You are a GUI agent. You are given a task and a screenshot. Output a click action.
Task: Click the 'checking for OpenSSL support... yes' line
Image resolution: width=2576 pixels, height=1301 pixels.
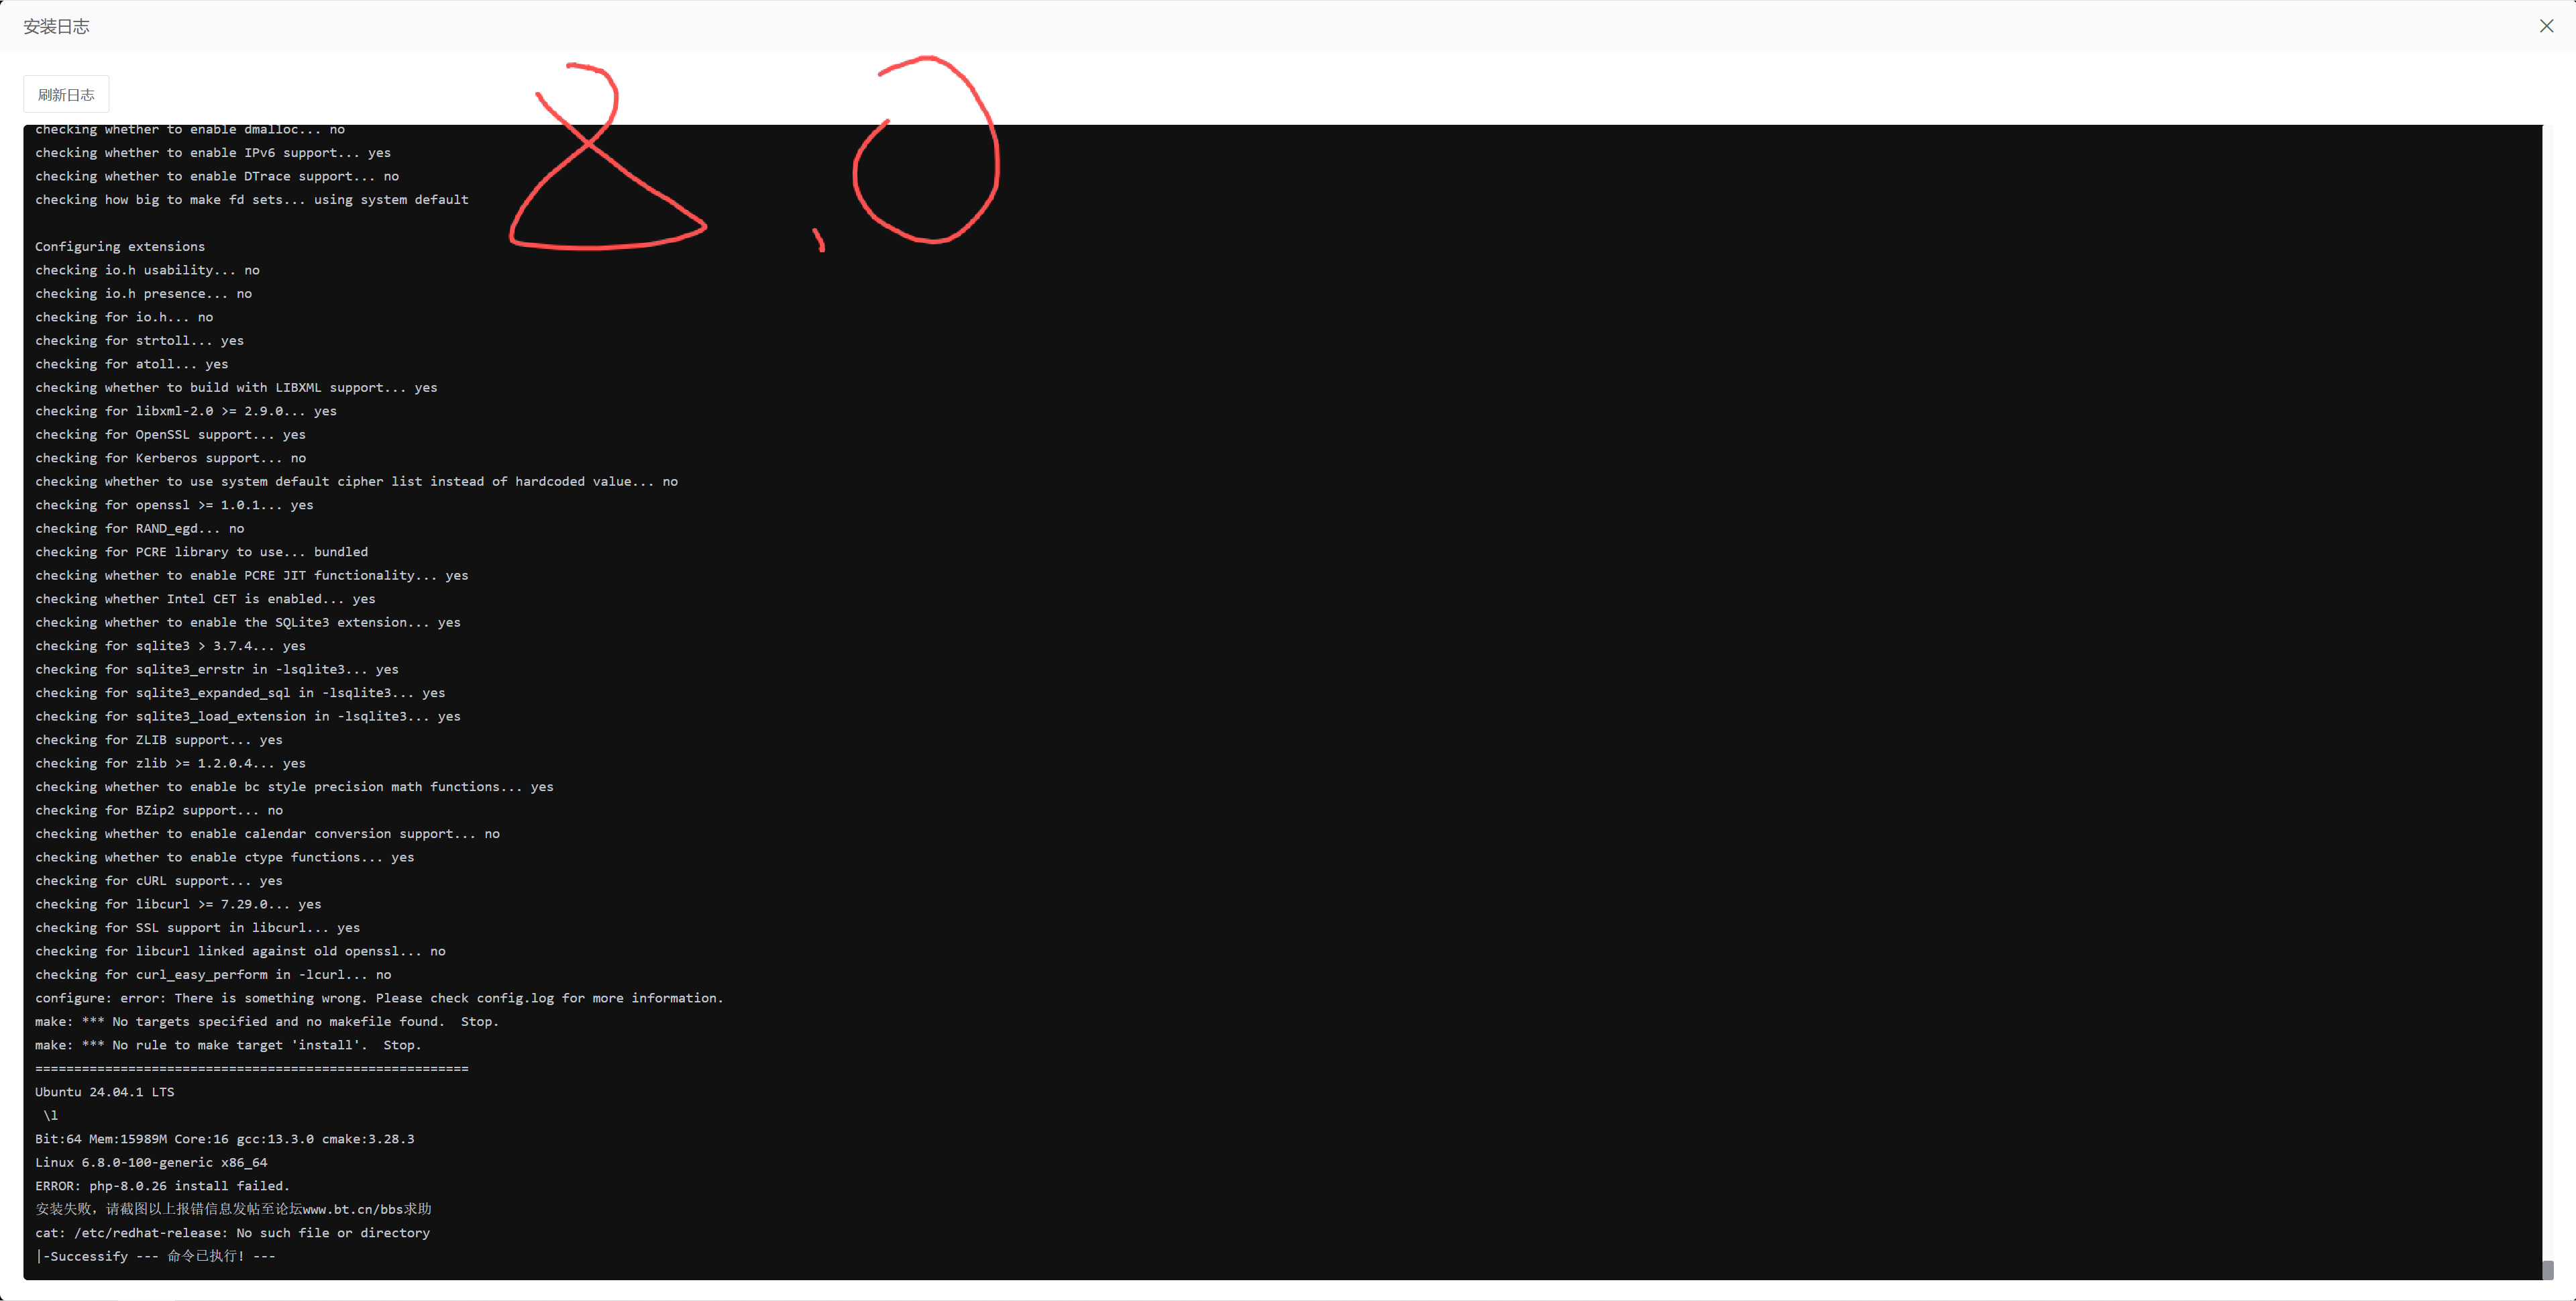[x=170, y=435]
